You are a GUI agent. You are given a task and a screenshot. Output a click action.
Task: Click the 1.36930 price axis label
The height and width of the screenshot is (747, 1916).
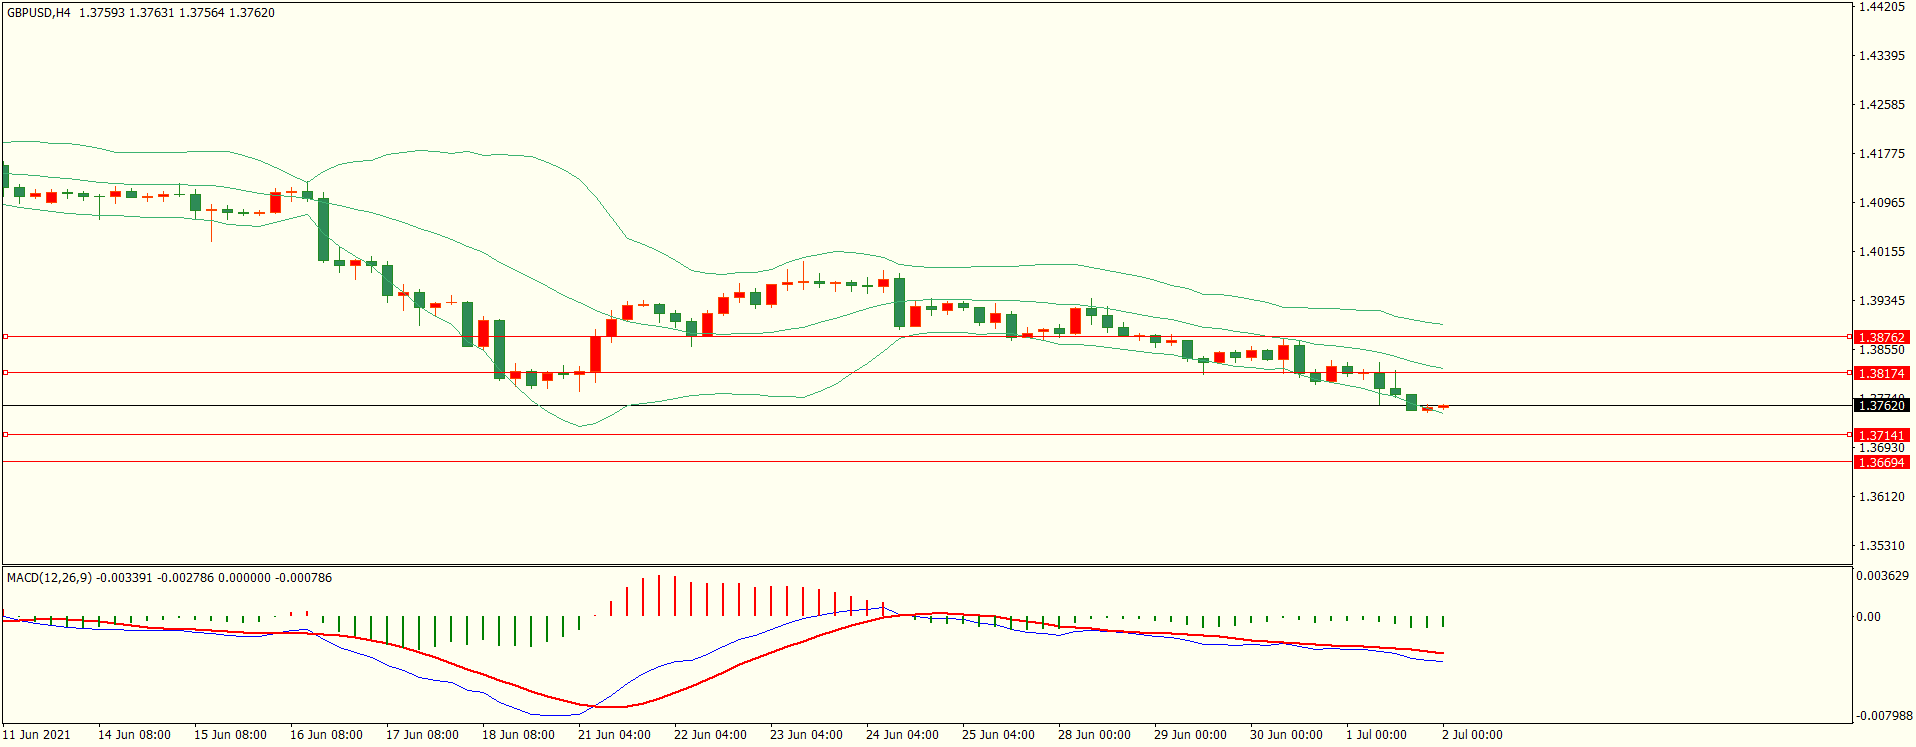[x=1882, y=449]
